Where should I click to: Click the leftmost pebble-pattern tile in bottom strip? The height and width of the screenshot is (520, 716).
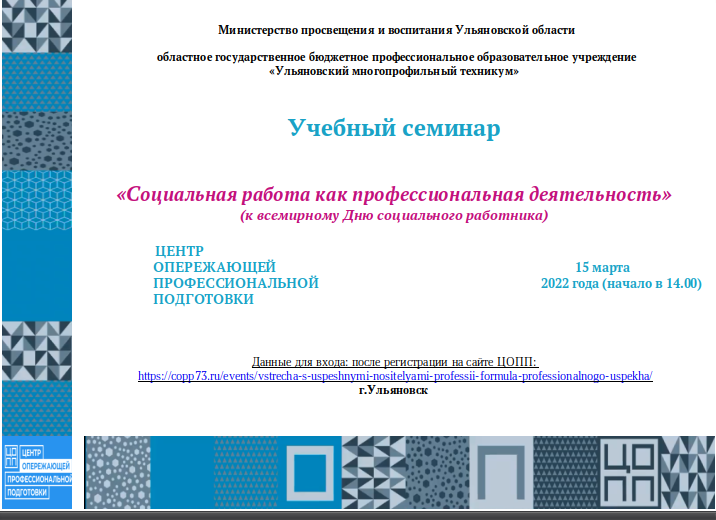[118, 472]
